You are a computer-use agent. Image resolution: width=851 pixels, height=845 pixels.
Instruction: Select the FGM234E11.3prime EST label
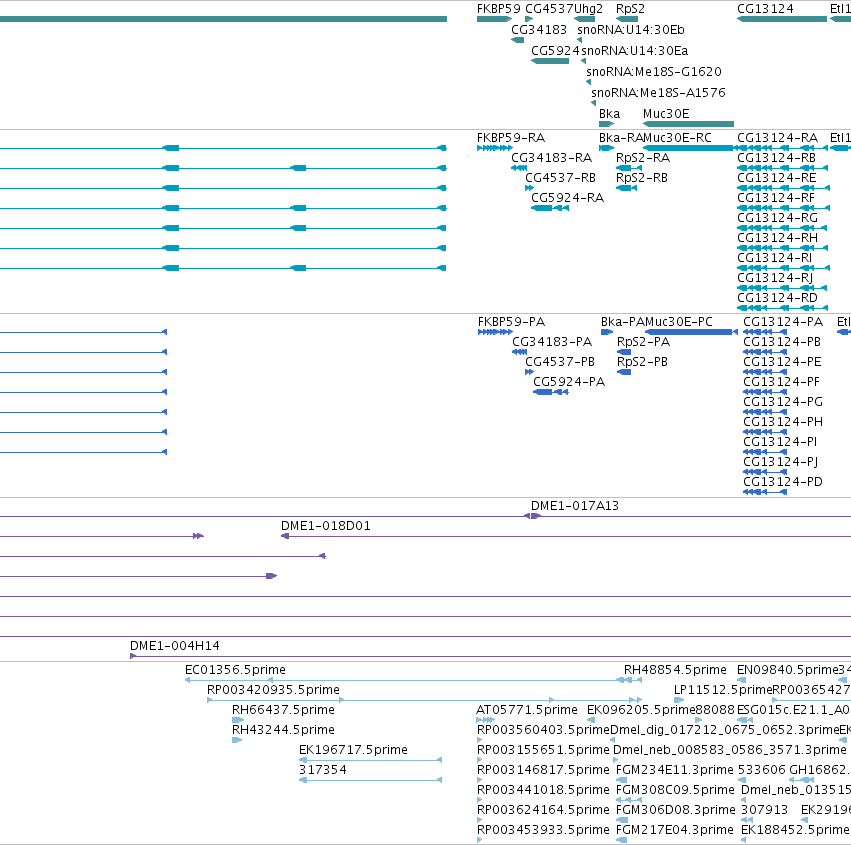675,770
